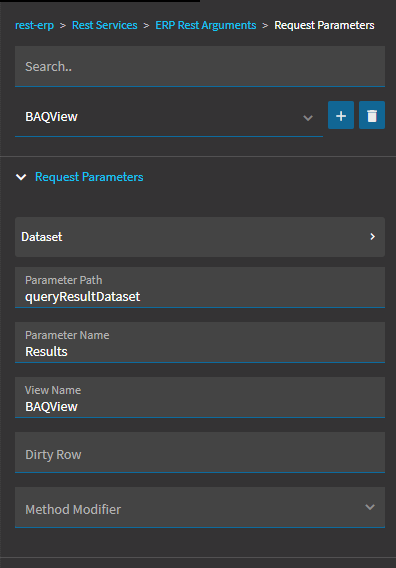Click the trash icon to delete BAQView
Image resolution: width=396 pixels, height=568 pixels.
click(372, 115)
